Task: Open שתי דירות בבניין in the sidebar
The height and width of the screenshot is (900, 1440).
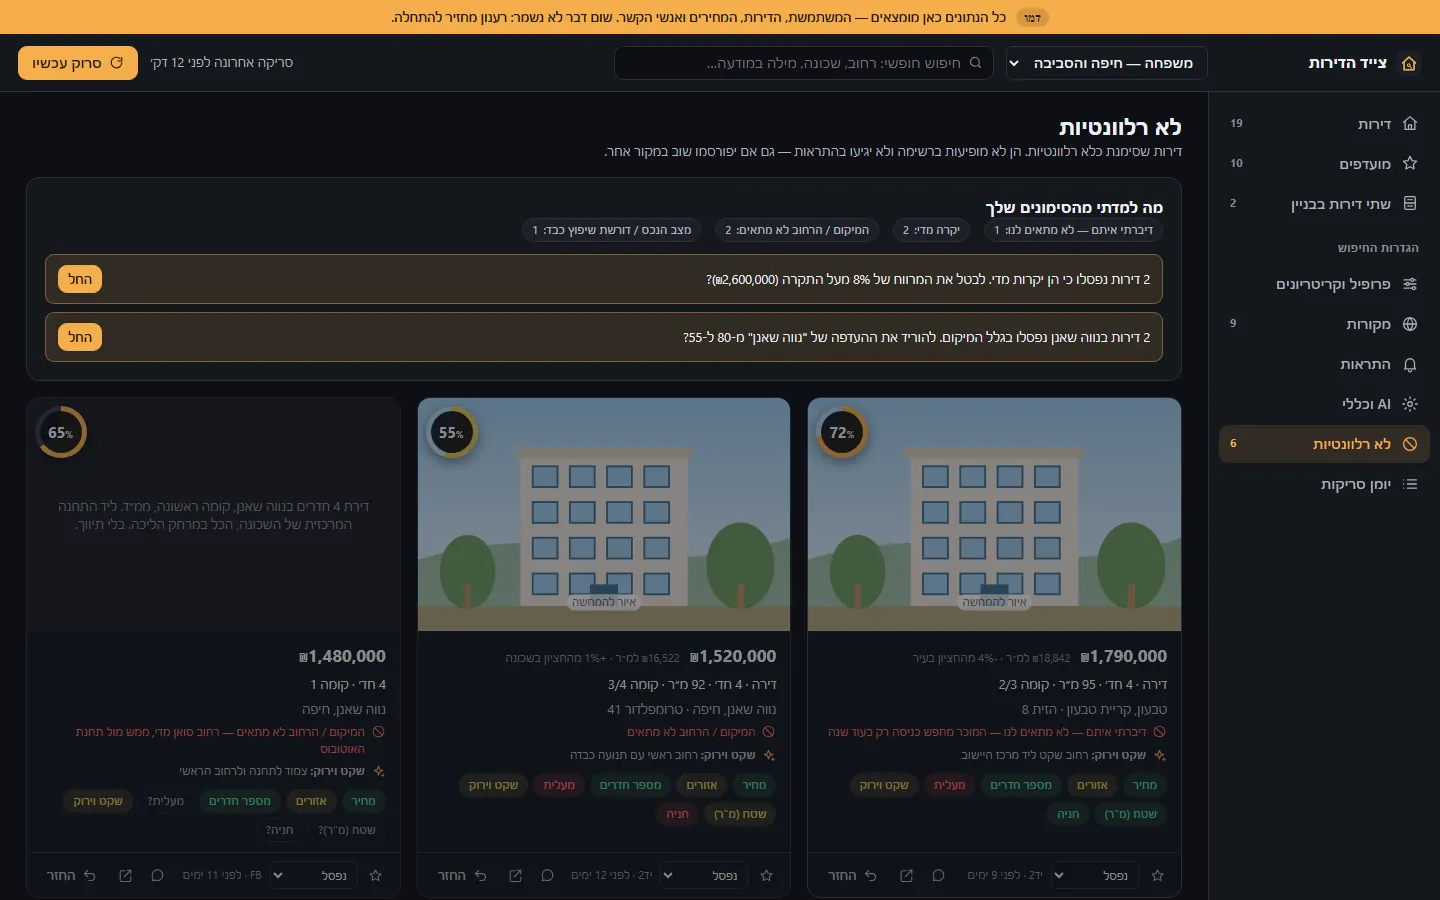Action: [x=1324, y=204]
